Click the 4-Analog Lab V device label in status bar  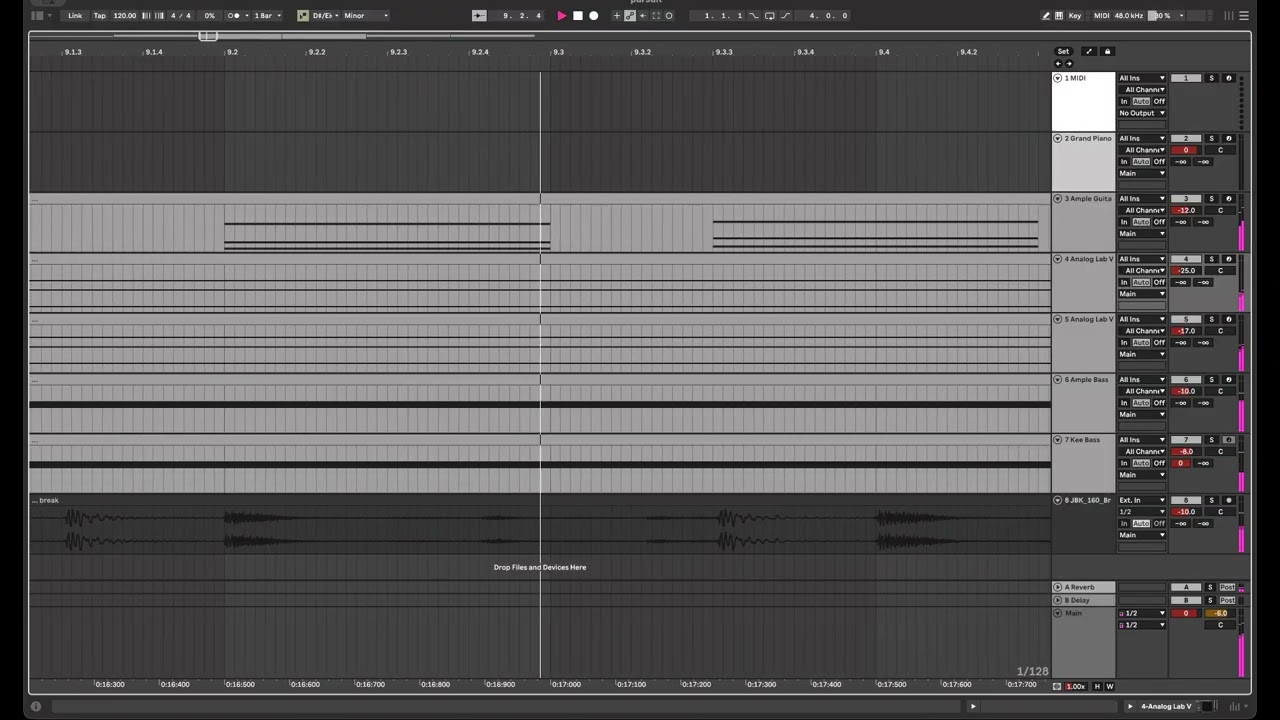pyautogui.click(x=1166, y=707)
